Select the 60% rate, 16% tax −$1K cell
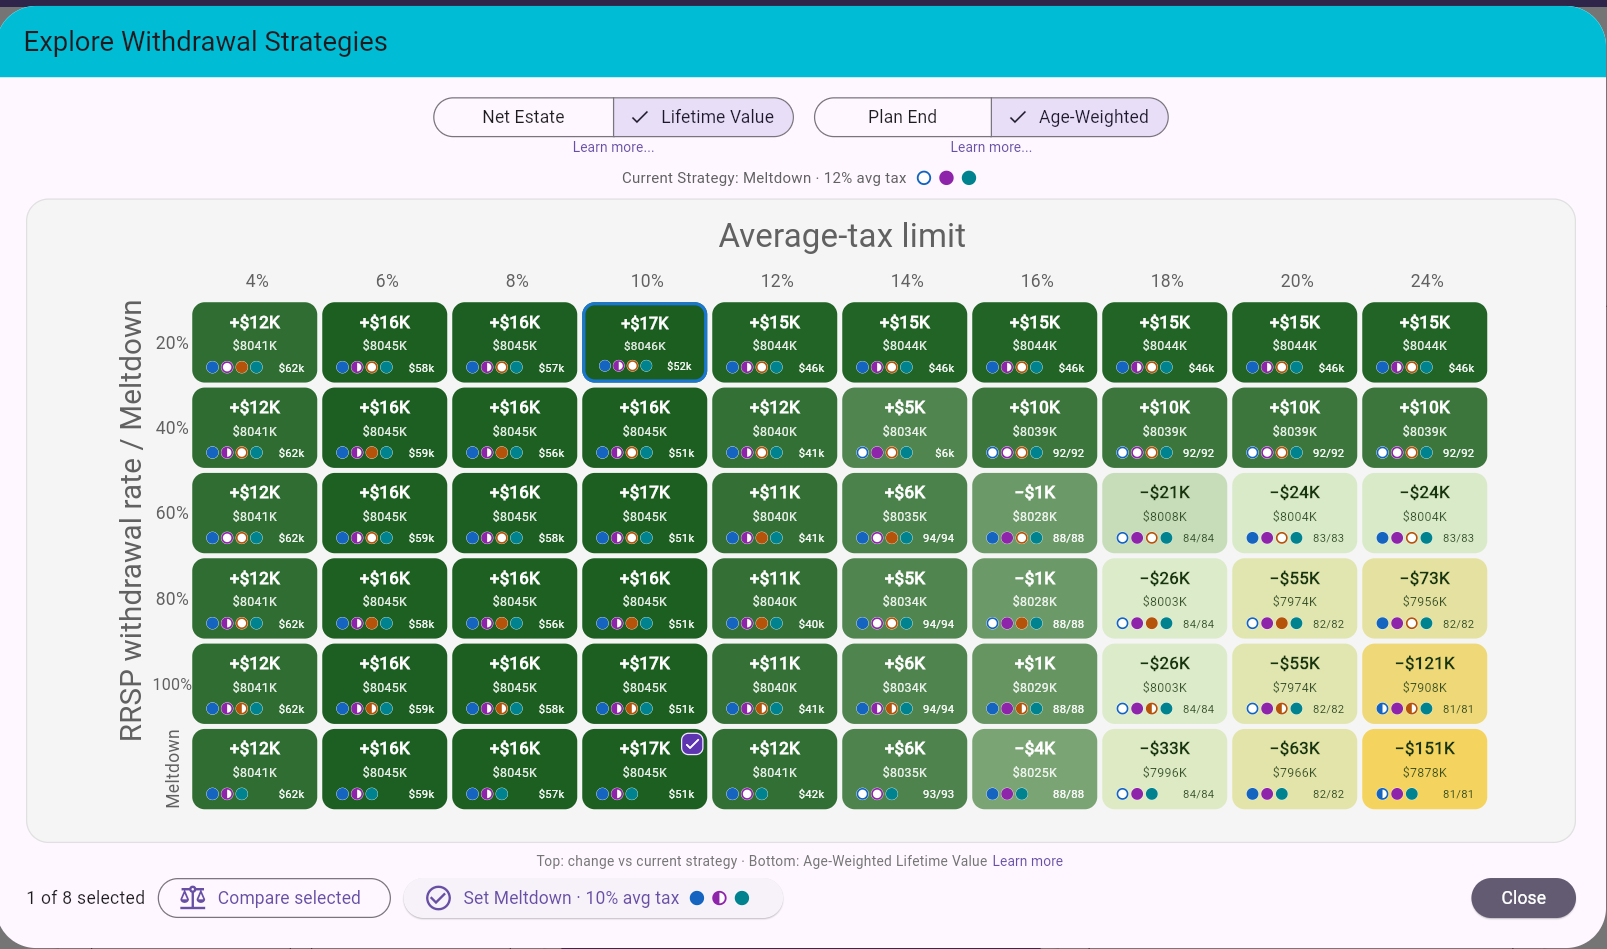Image resolution: width=1607 pixels, height=949 pixels. (1035, 513)
